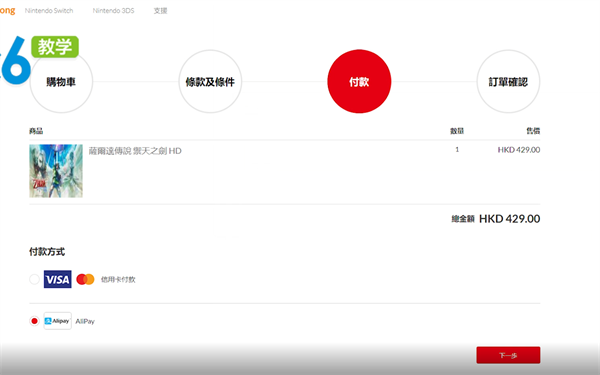Click the green 教学 badge
The width and height of the screenshot is (600, 375).
(x=55, y=47)
